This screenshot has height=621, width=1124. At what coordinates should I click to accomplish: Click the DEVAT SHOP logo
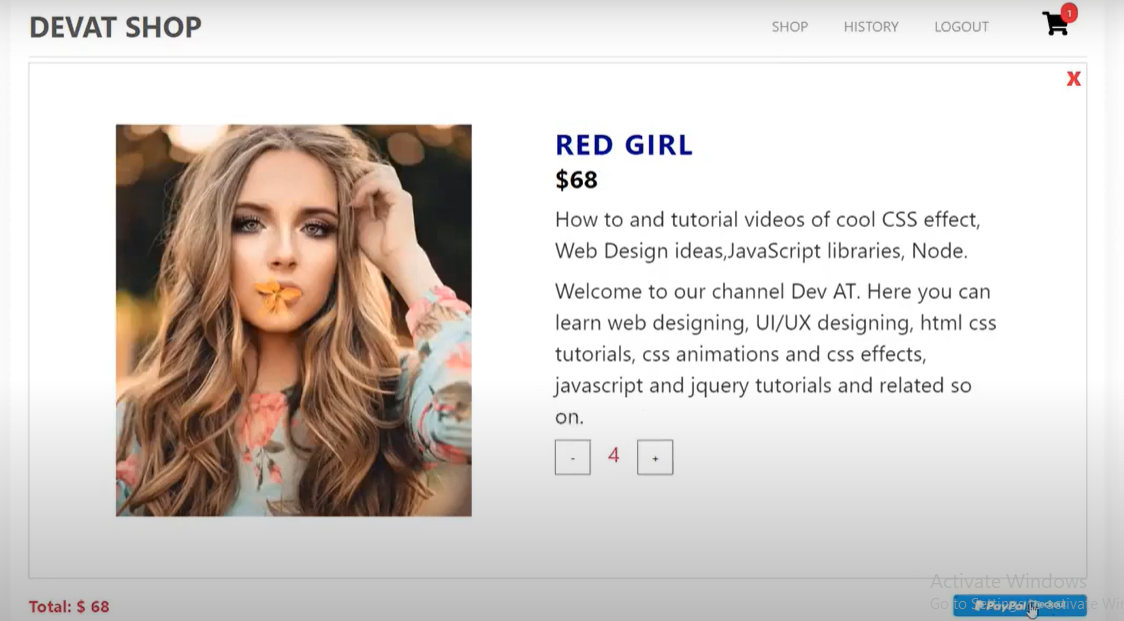coord(115,27)
